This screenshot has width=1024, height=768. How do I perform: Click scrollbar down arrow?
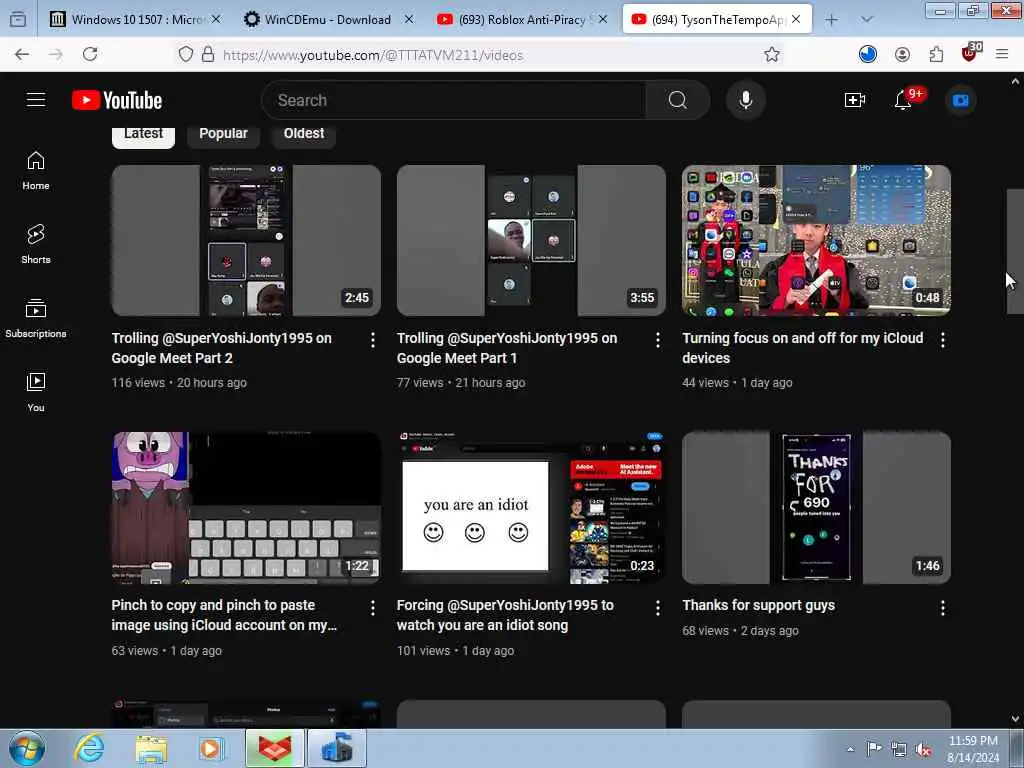pos(1015,719)
